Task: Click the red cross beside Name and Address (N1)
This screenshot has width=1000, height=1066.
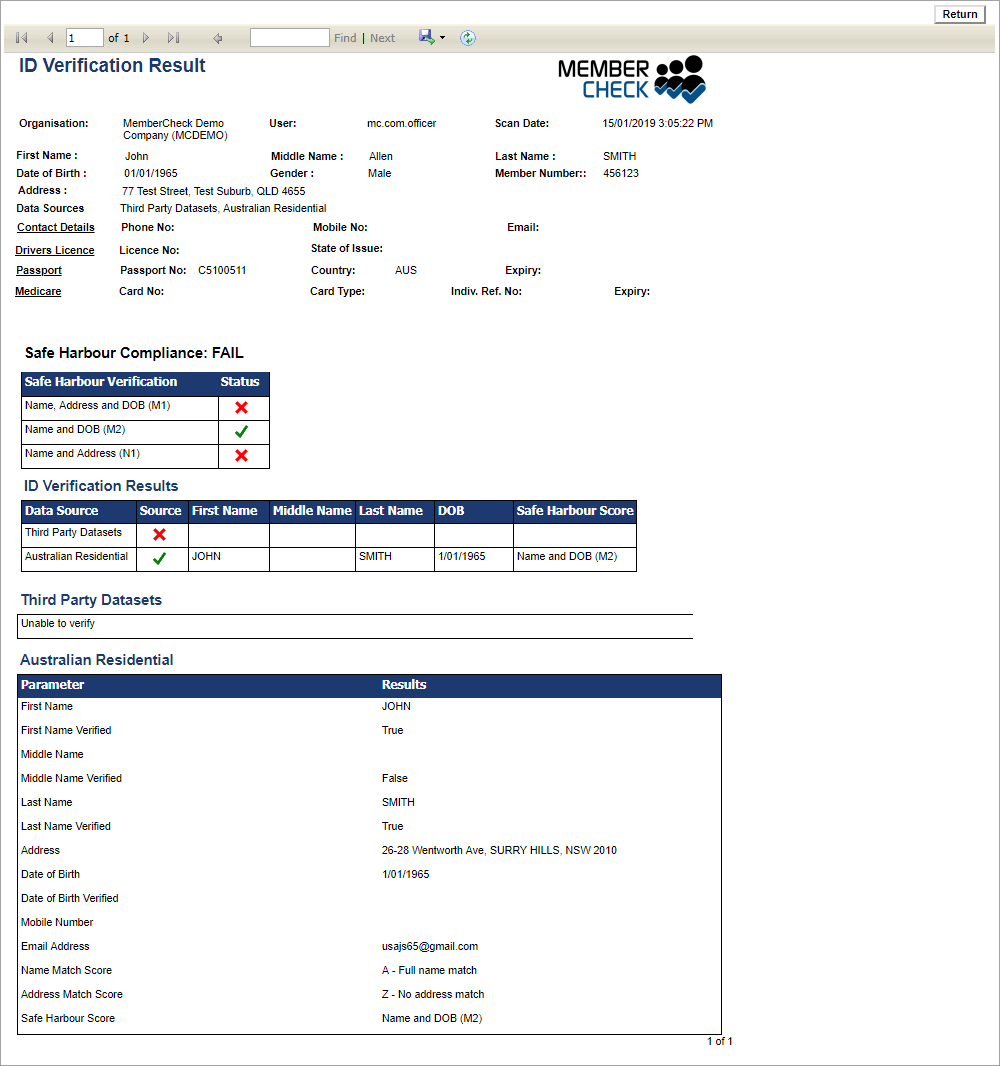Action: point(241,455)
